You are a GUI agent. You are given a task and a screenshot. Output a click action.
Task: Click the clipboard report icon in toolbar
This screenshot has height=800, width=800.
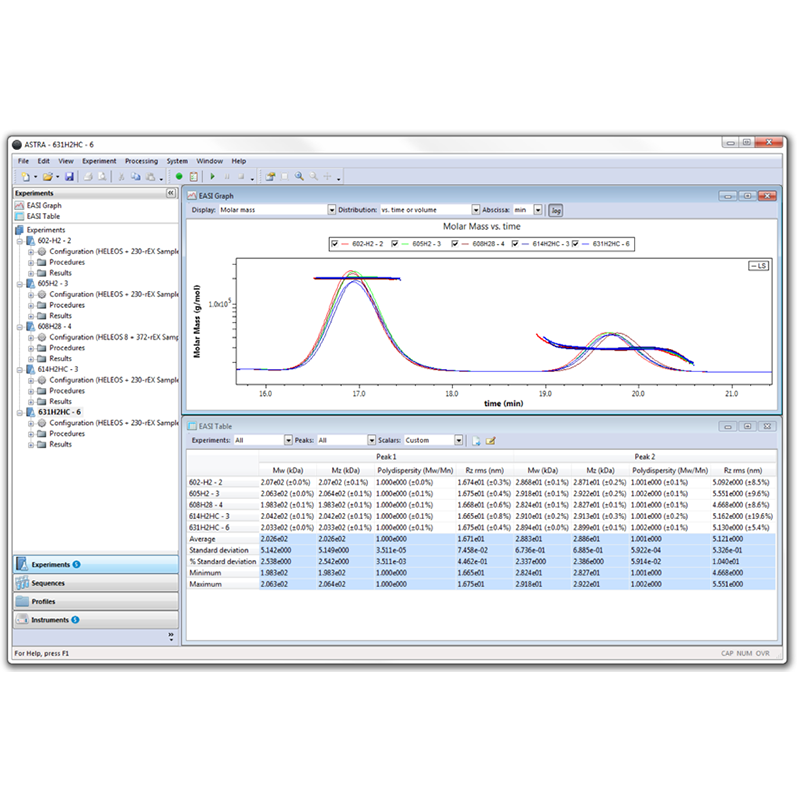click(194, 177)
